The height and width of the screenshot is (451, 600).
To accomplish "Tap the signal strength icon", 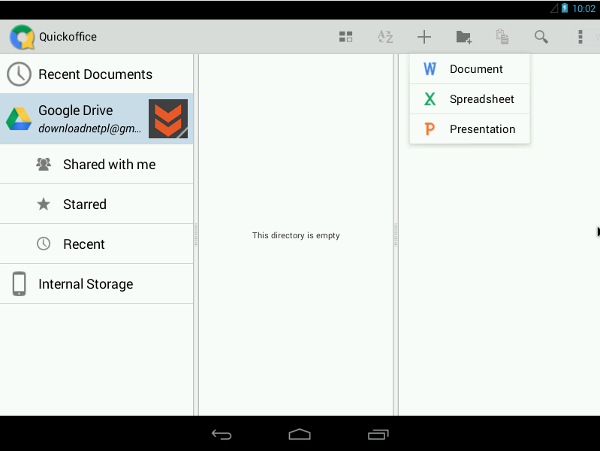I will (554, 8).
